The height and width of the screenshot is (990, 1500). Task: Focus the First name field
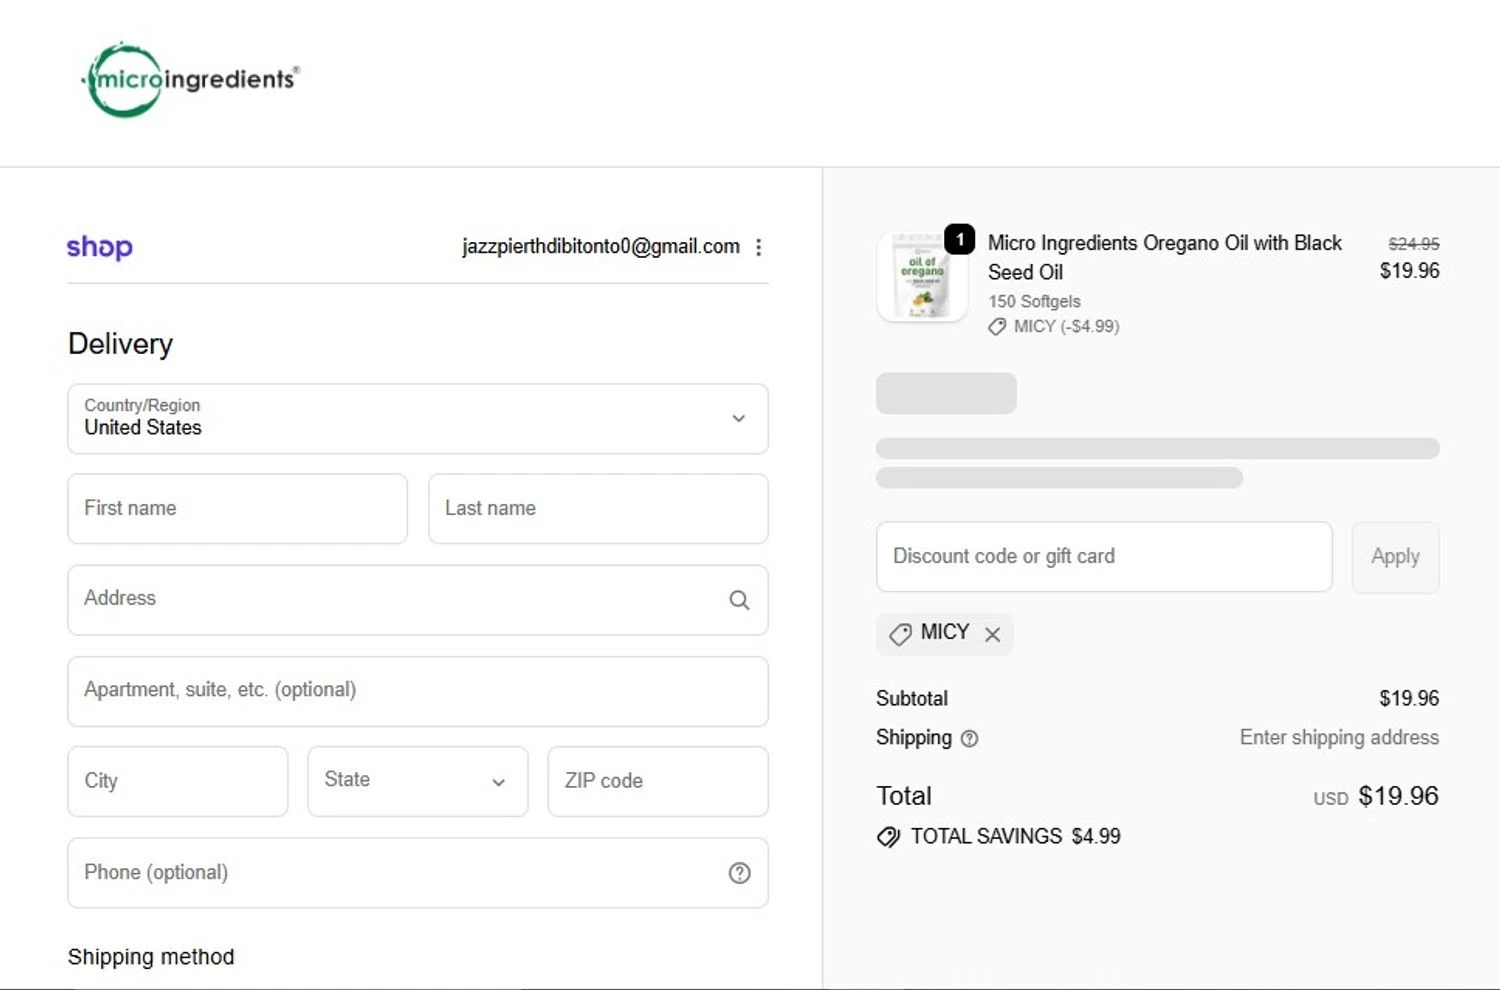237,509
